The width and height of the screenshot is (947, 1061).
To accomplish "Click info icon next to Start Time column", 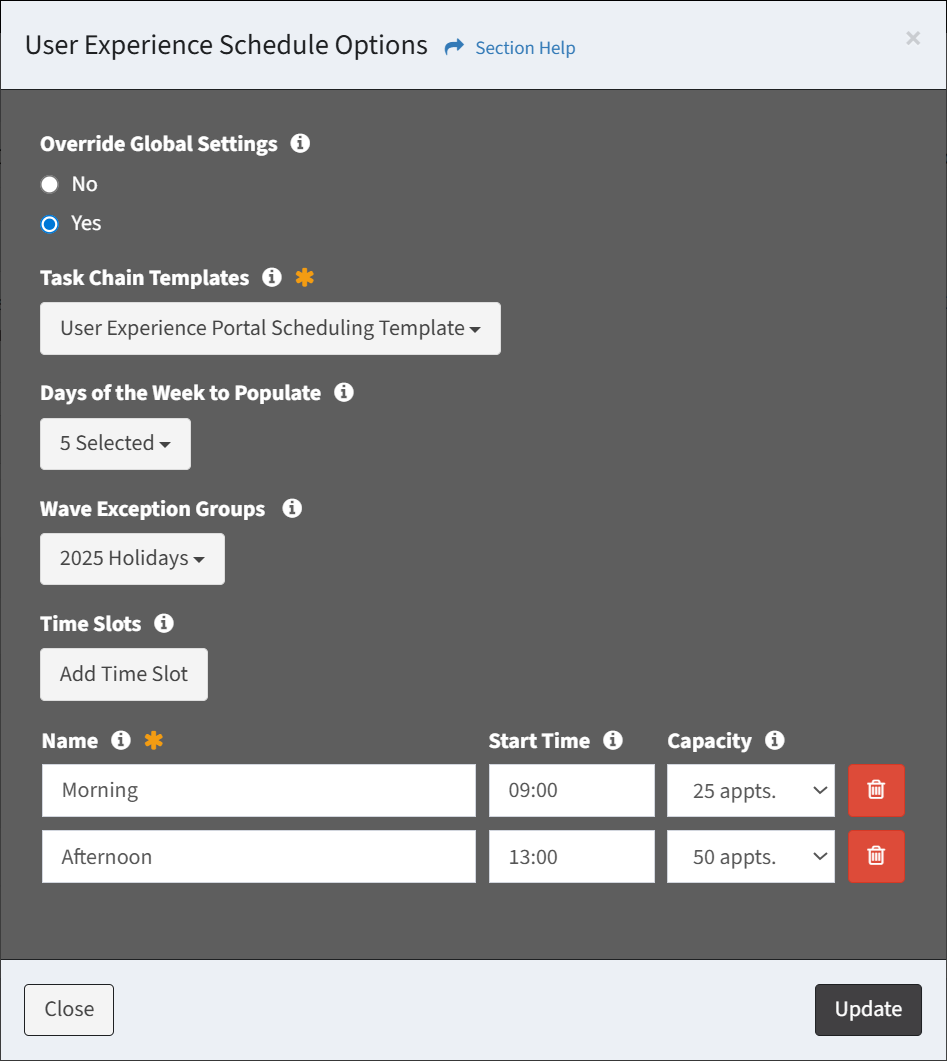I will point(613,740).
